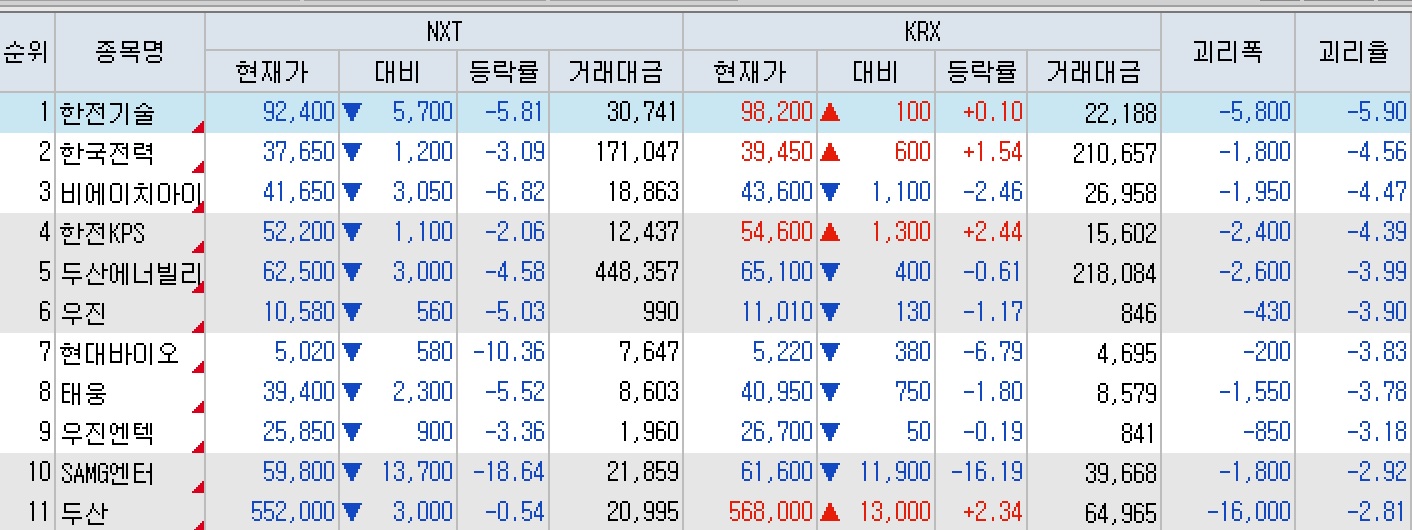The image size is (1412, 530).
Task: Click NXT trading value 171,047
Action: click(x=636, y=152)
